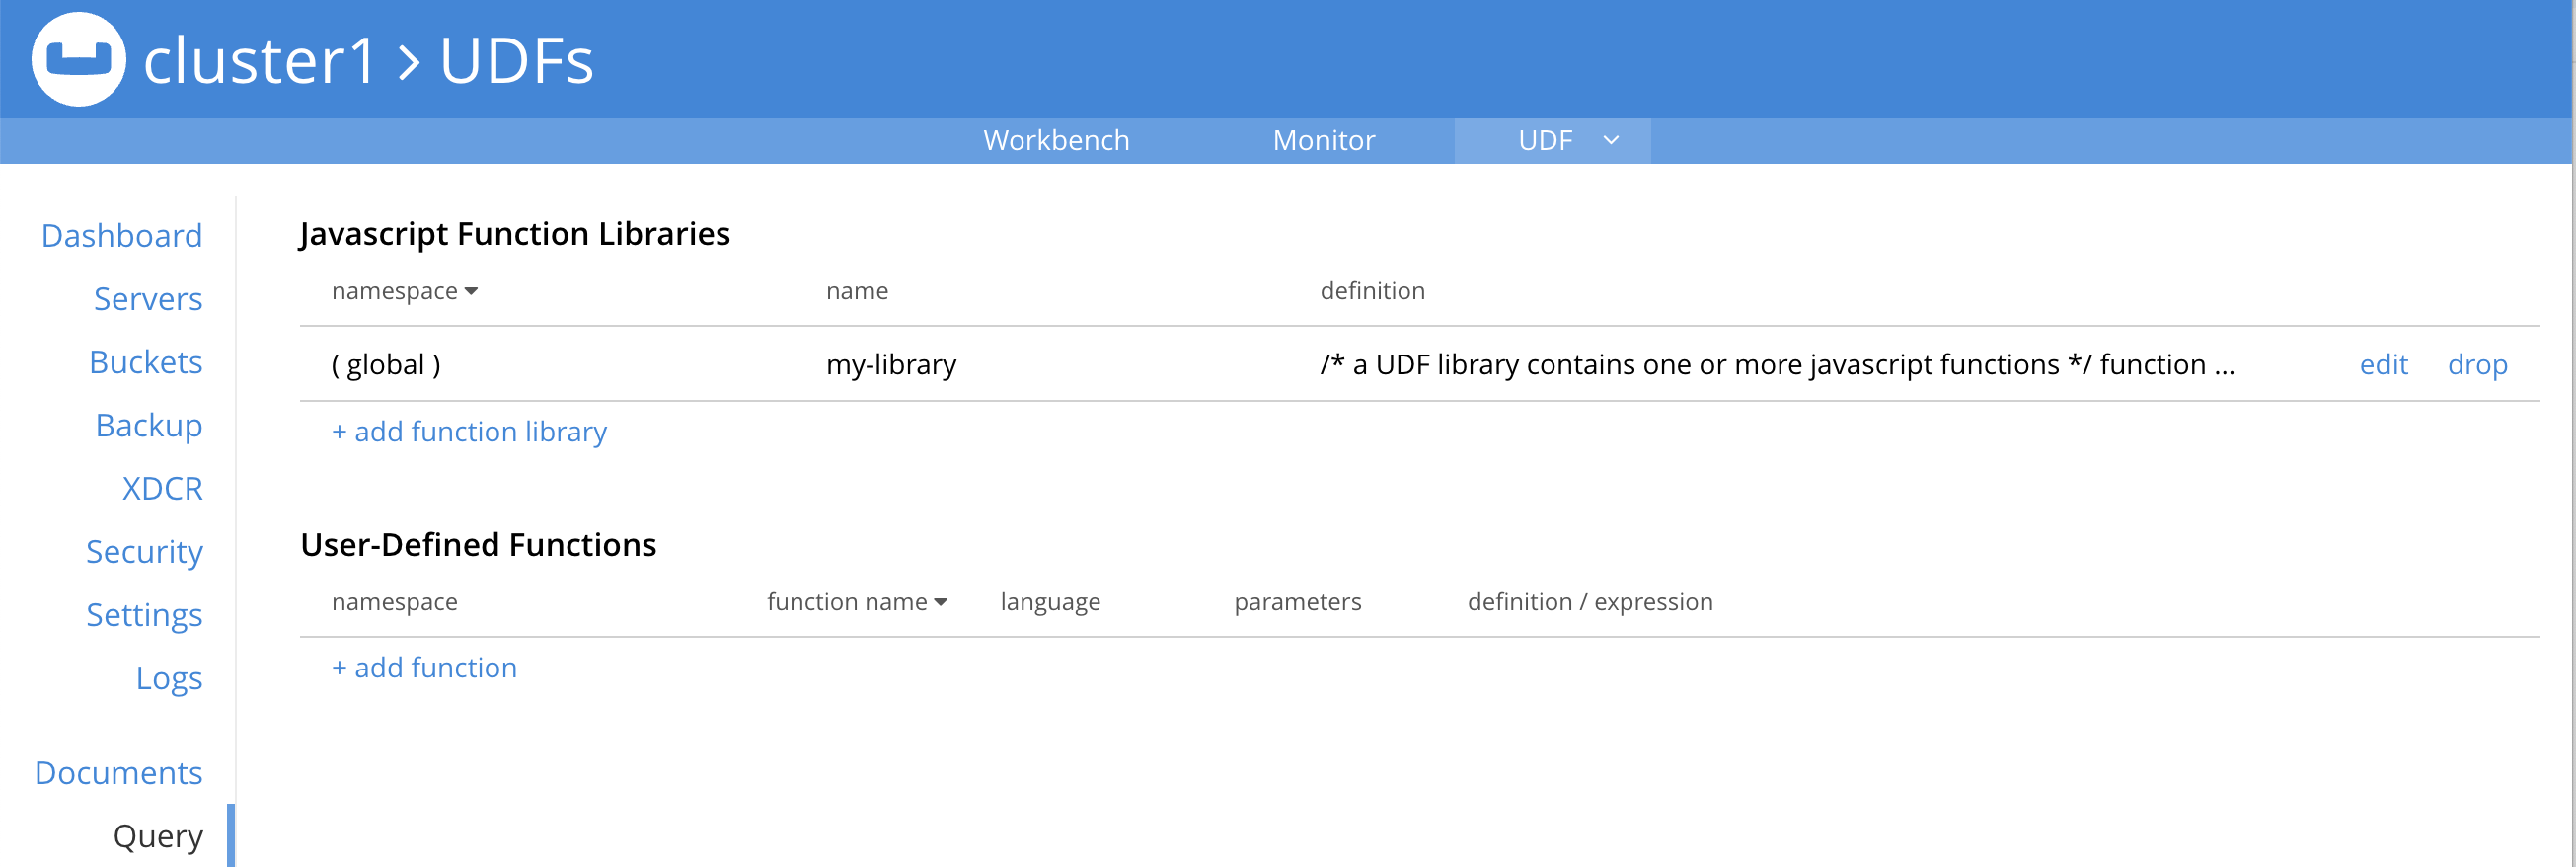Sort libraries by namespace
Screen dimensions: 2576x867
[404, 291]
